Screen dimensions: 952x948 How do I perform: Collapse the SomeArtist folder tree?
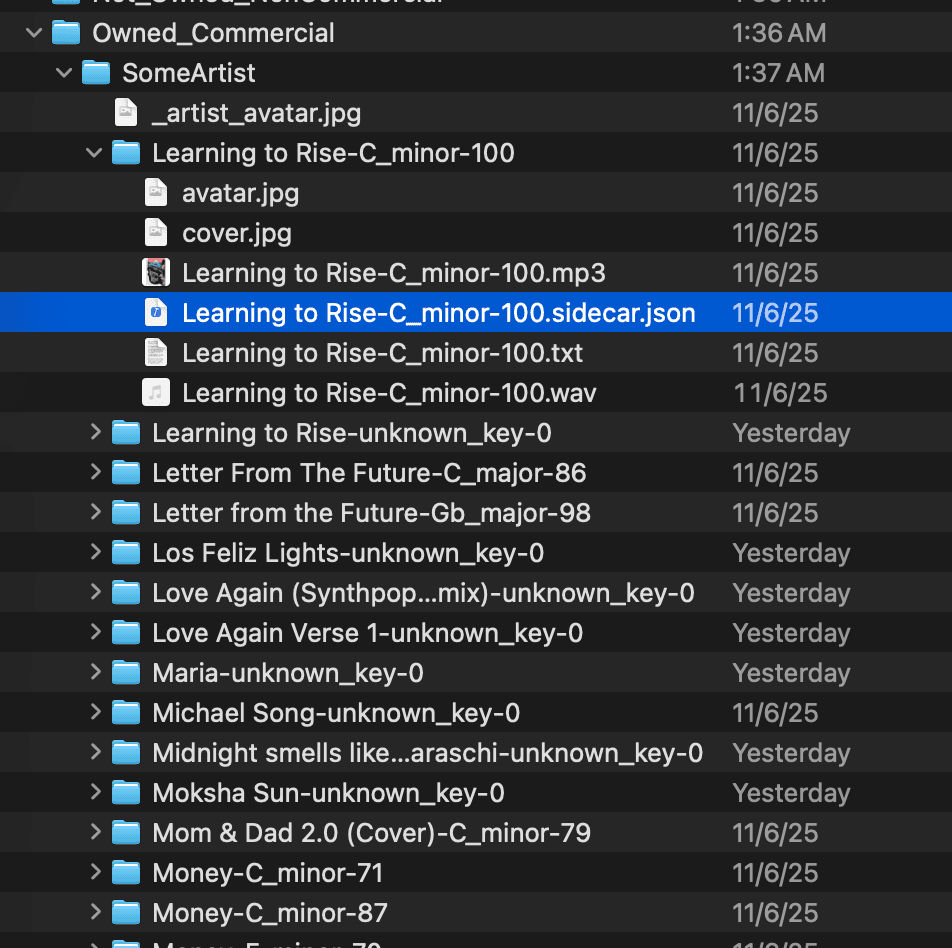tap(64, 73)
